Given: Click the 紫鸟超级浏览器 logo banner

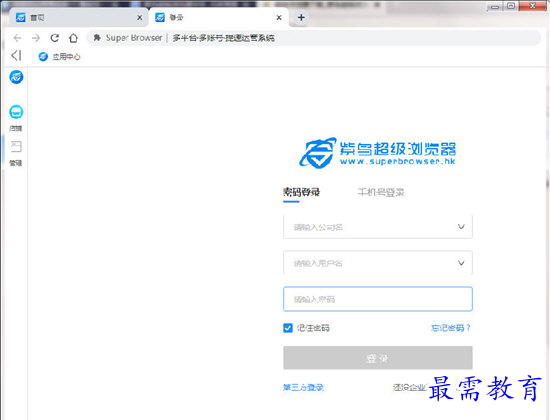Looking at the screenshot, I should coord(377,153).
